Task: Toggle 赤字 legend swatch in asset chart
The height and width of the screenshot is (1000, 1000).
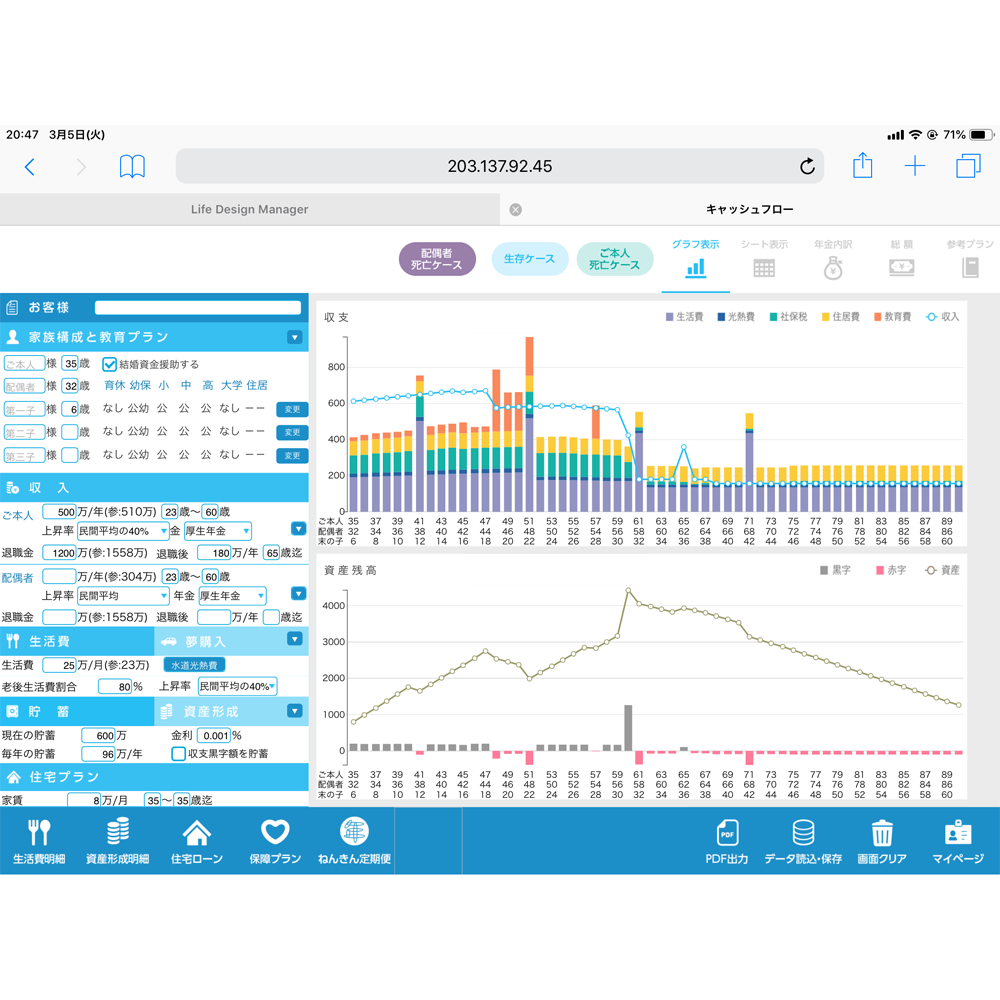Action: (880, 570)
